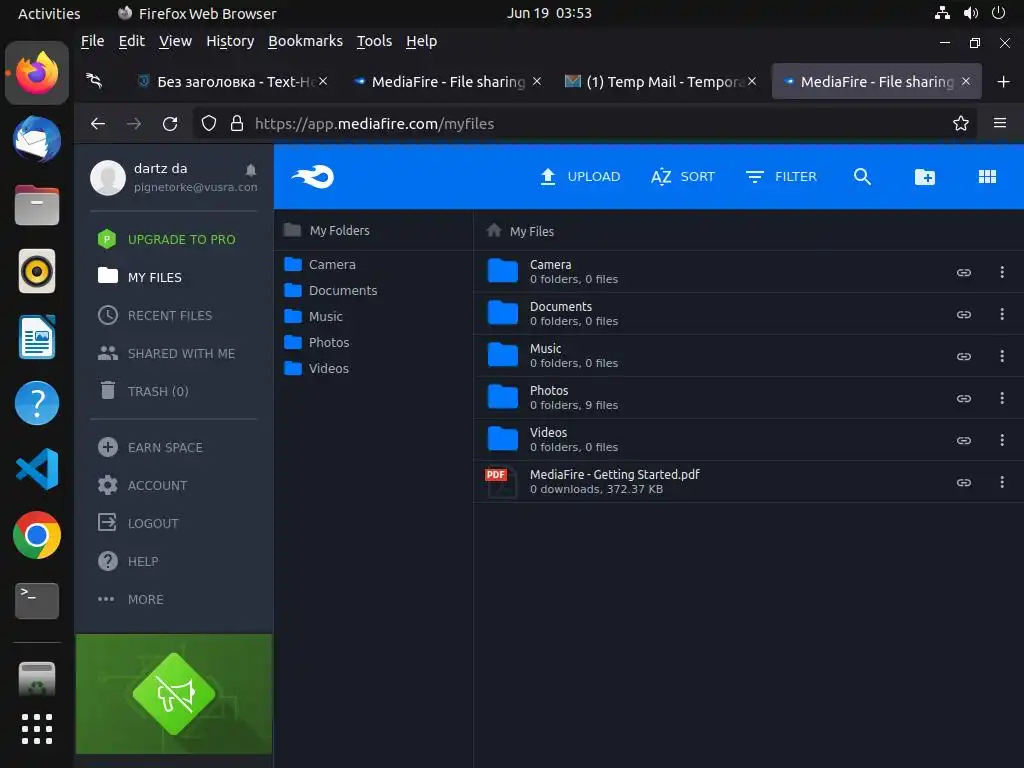Launch Thunderbird from dock
The height and width of the screenshot is (768, 1024).
[37, 139]
